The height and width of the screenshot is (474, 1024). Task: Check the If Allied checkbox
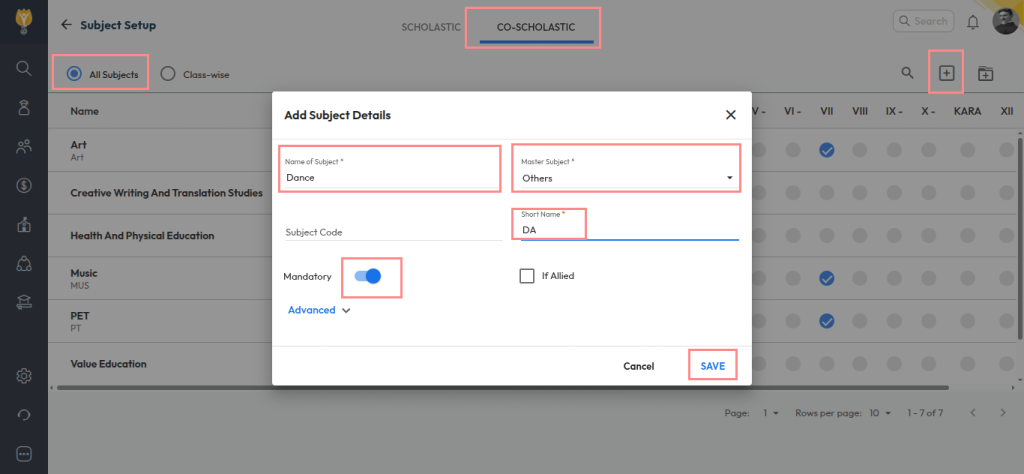[527, 276]
